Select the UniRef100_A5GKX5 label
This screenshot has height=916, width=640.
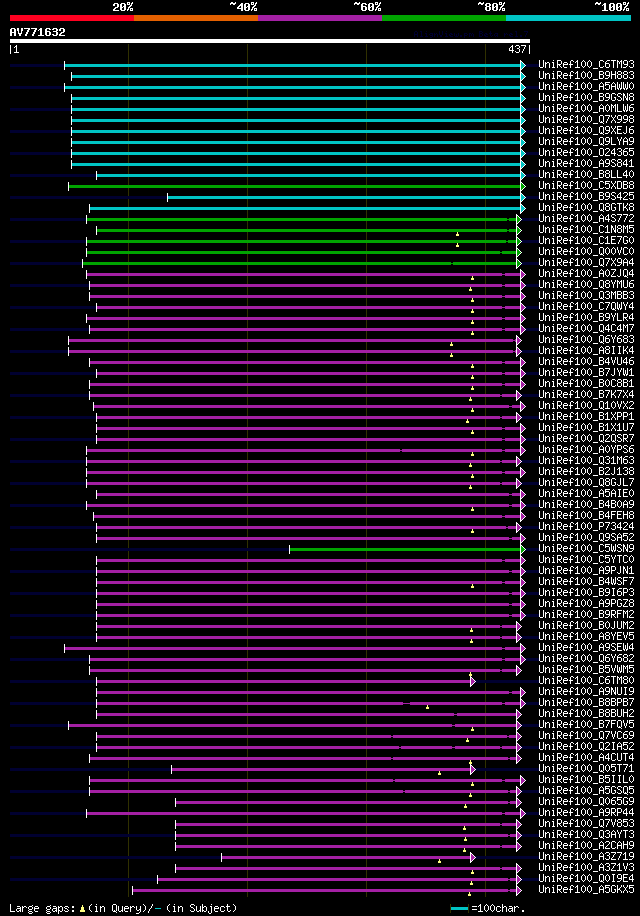click(x=586, y=890)
